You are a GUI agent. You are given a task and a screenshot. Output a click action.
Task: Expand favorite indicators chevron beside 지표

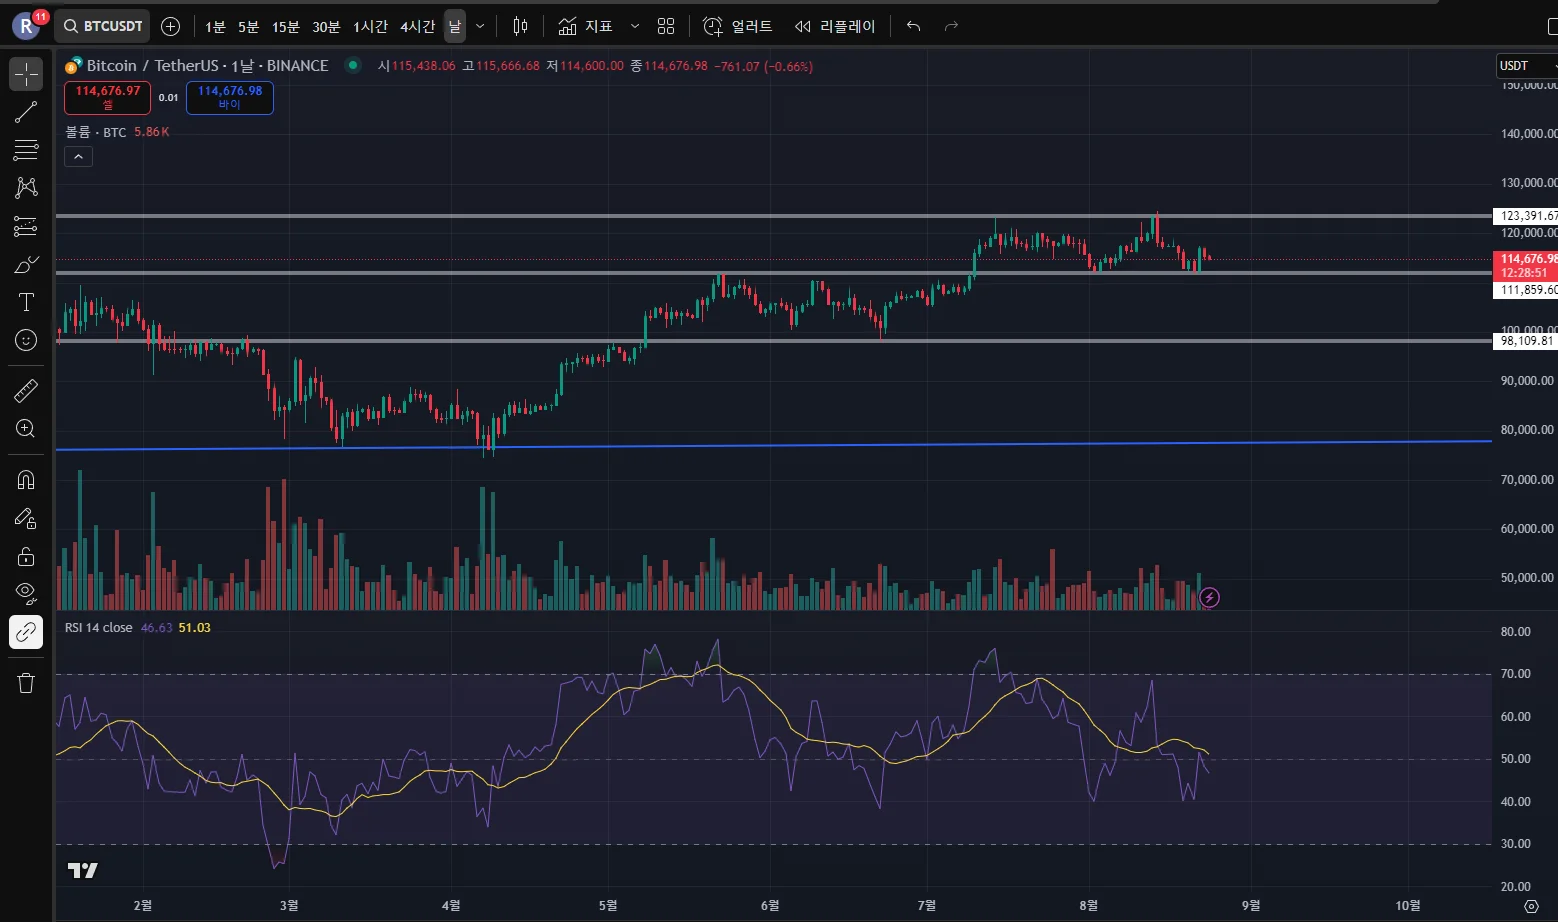(634, 26)
